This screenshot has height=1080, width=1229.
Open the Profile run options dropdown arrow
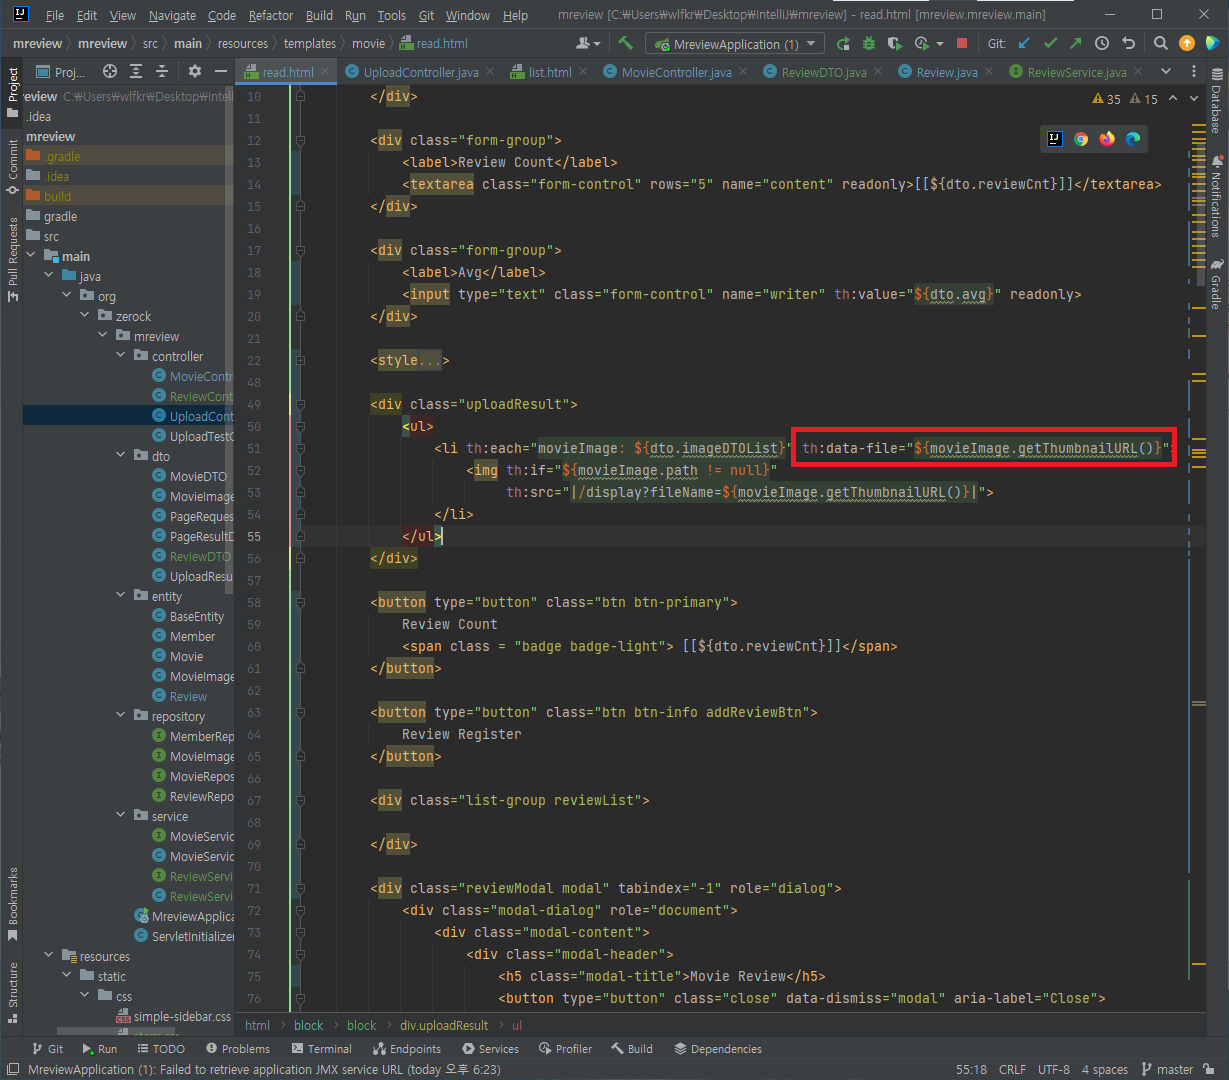tap(940, 44)
